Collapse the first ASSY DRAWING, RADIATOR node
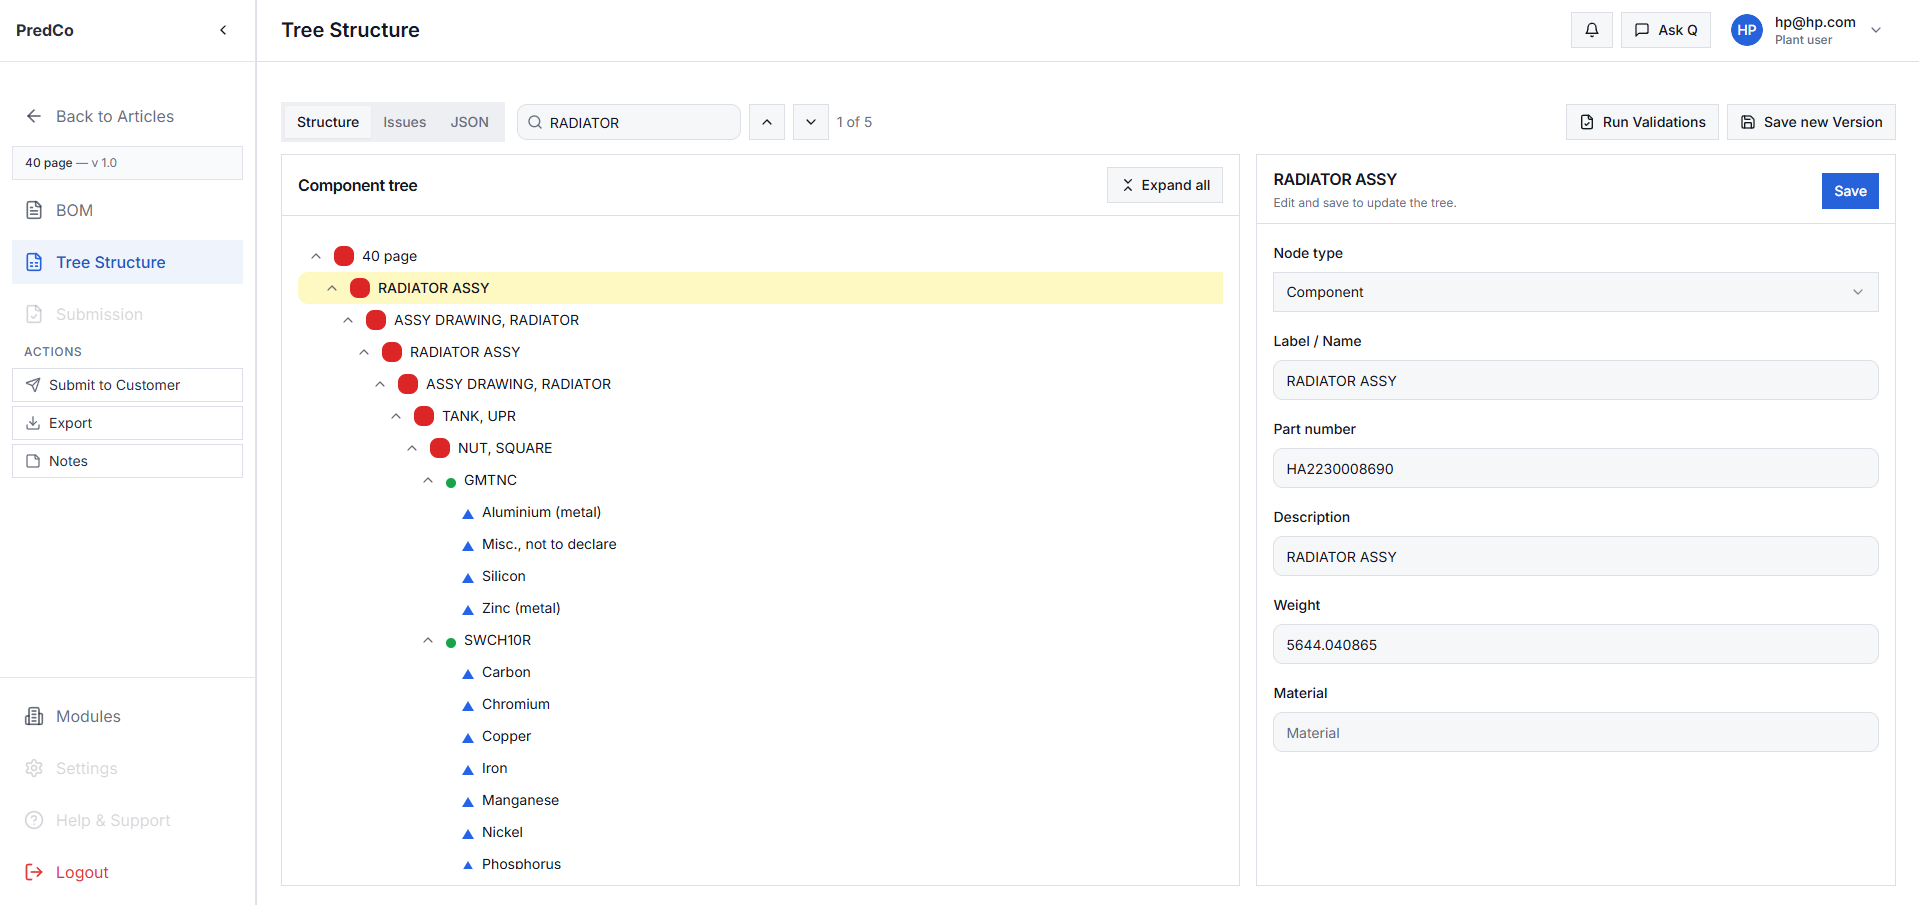Viewport: 1919px width, 905px height. (348, 320)
